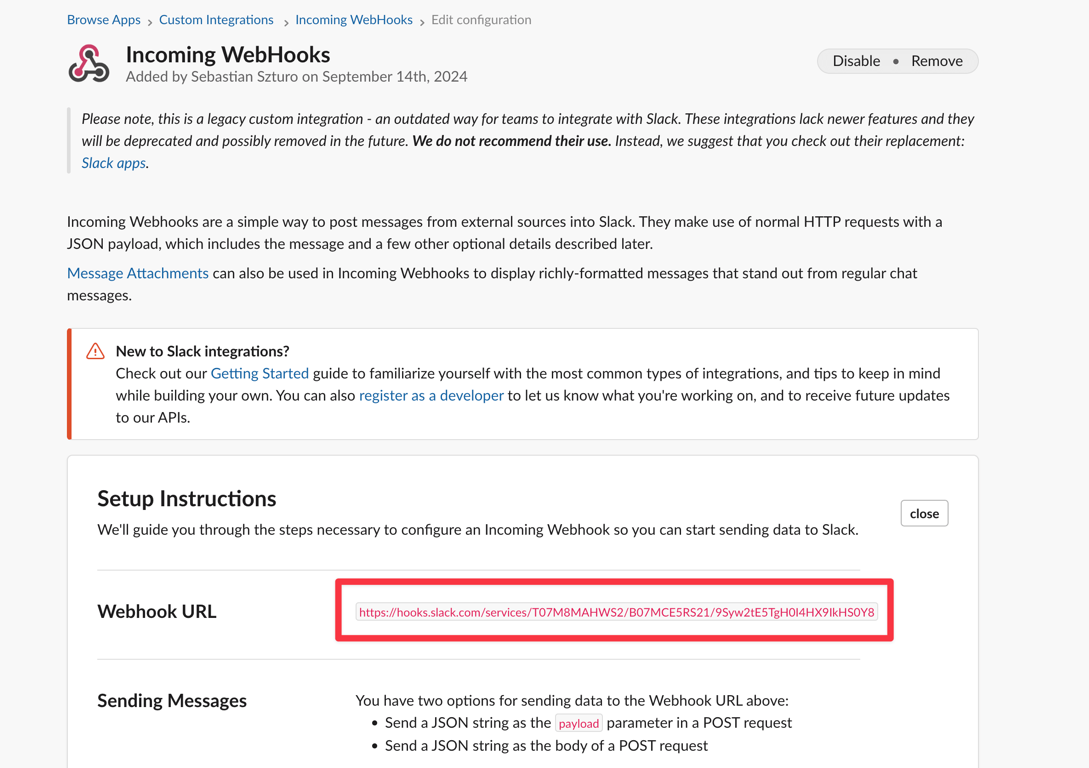
Task: Go to Custom Integrations breadcrumb
Action: (216, 20)
